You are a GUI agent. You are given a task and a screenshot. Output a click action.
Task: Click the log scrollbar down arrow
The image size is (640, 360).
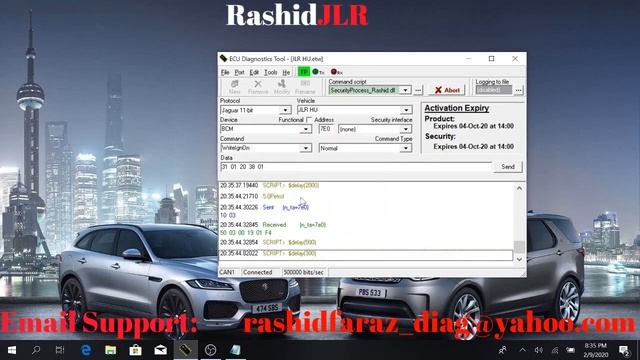[519, 259]
